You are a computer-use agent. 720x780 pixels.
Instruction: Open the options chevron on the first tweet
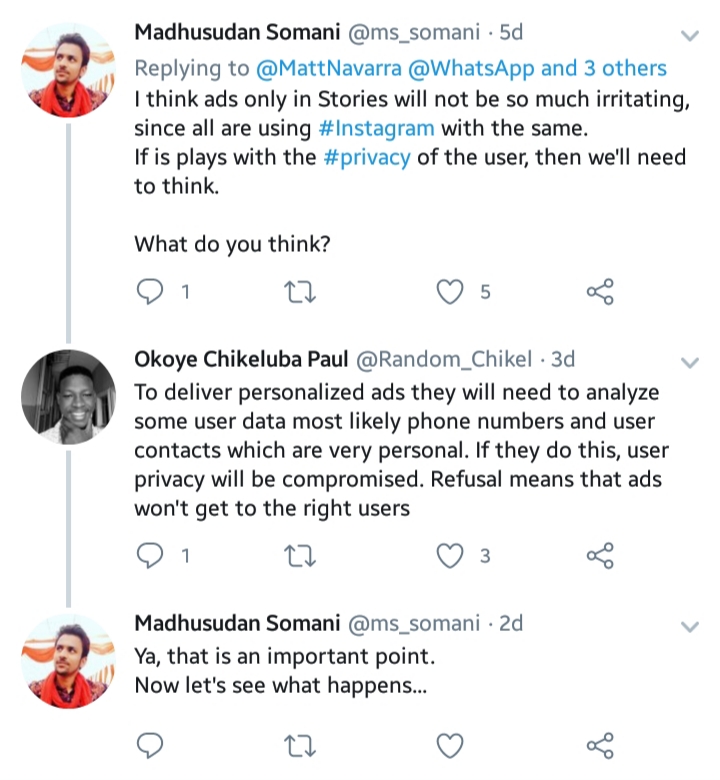click(689, 36)
